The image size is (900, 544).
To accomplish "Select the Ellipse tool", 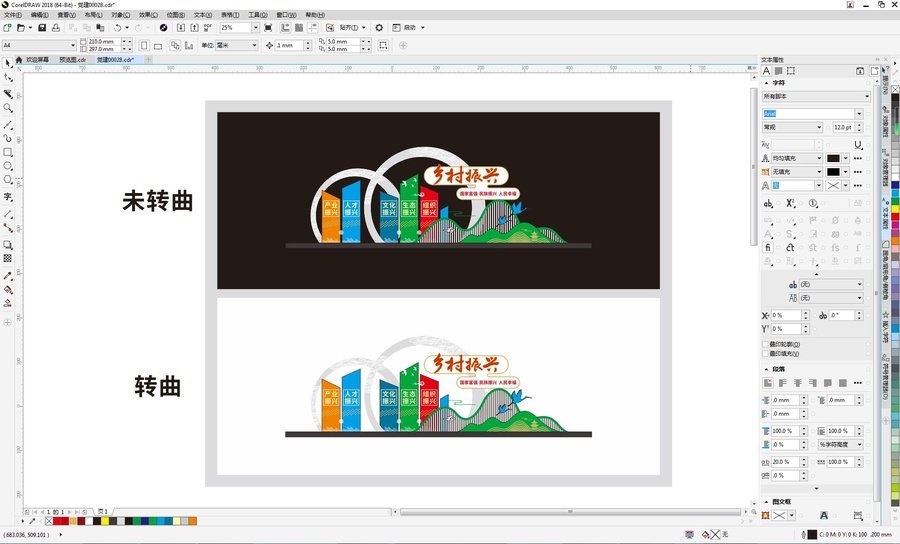I will [7, 166].
